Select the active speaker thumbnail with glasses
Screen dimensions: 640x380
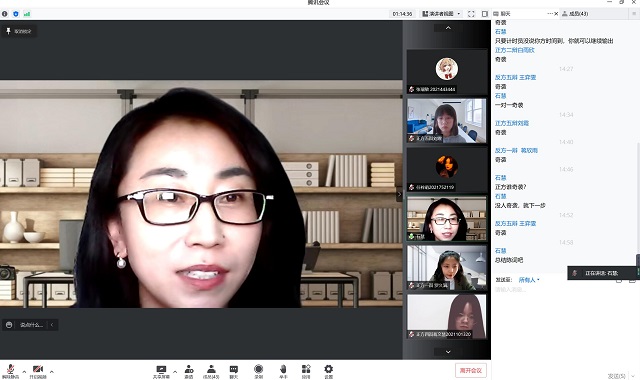447,218
